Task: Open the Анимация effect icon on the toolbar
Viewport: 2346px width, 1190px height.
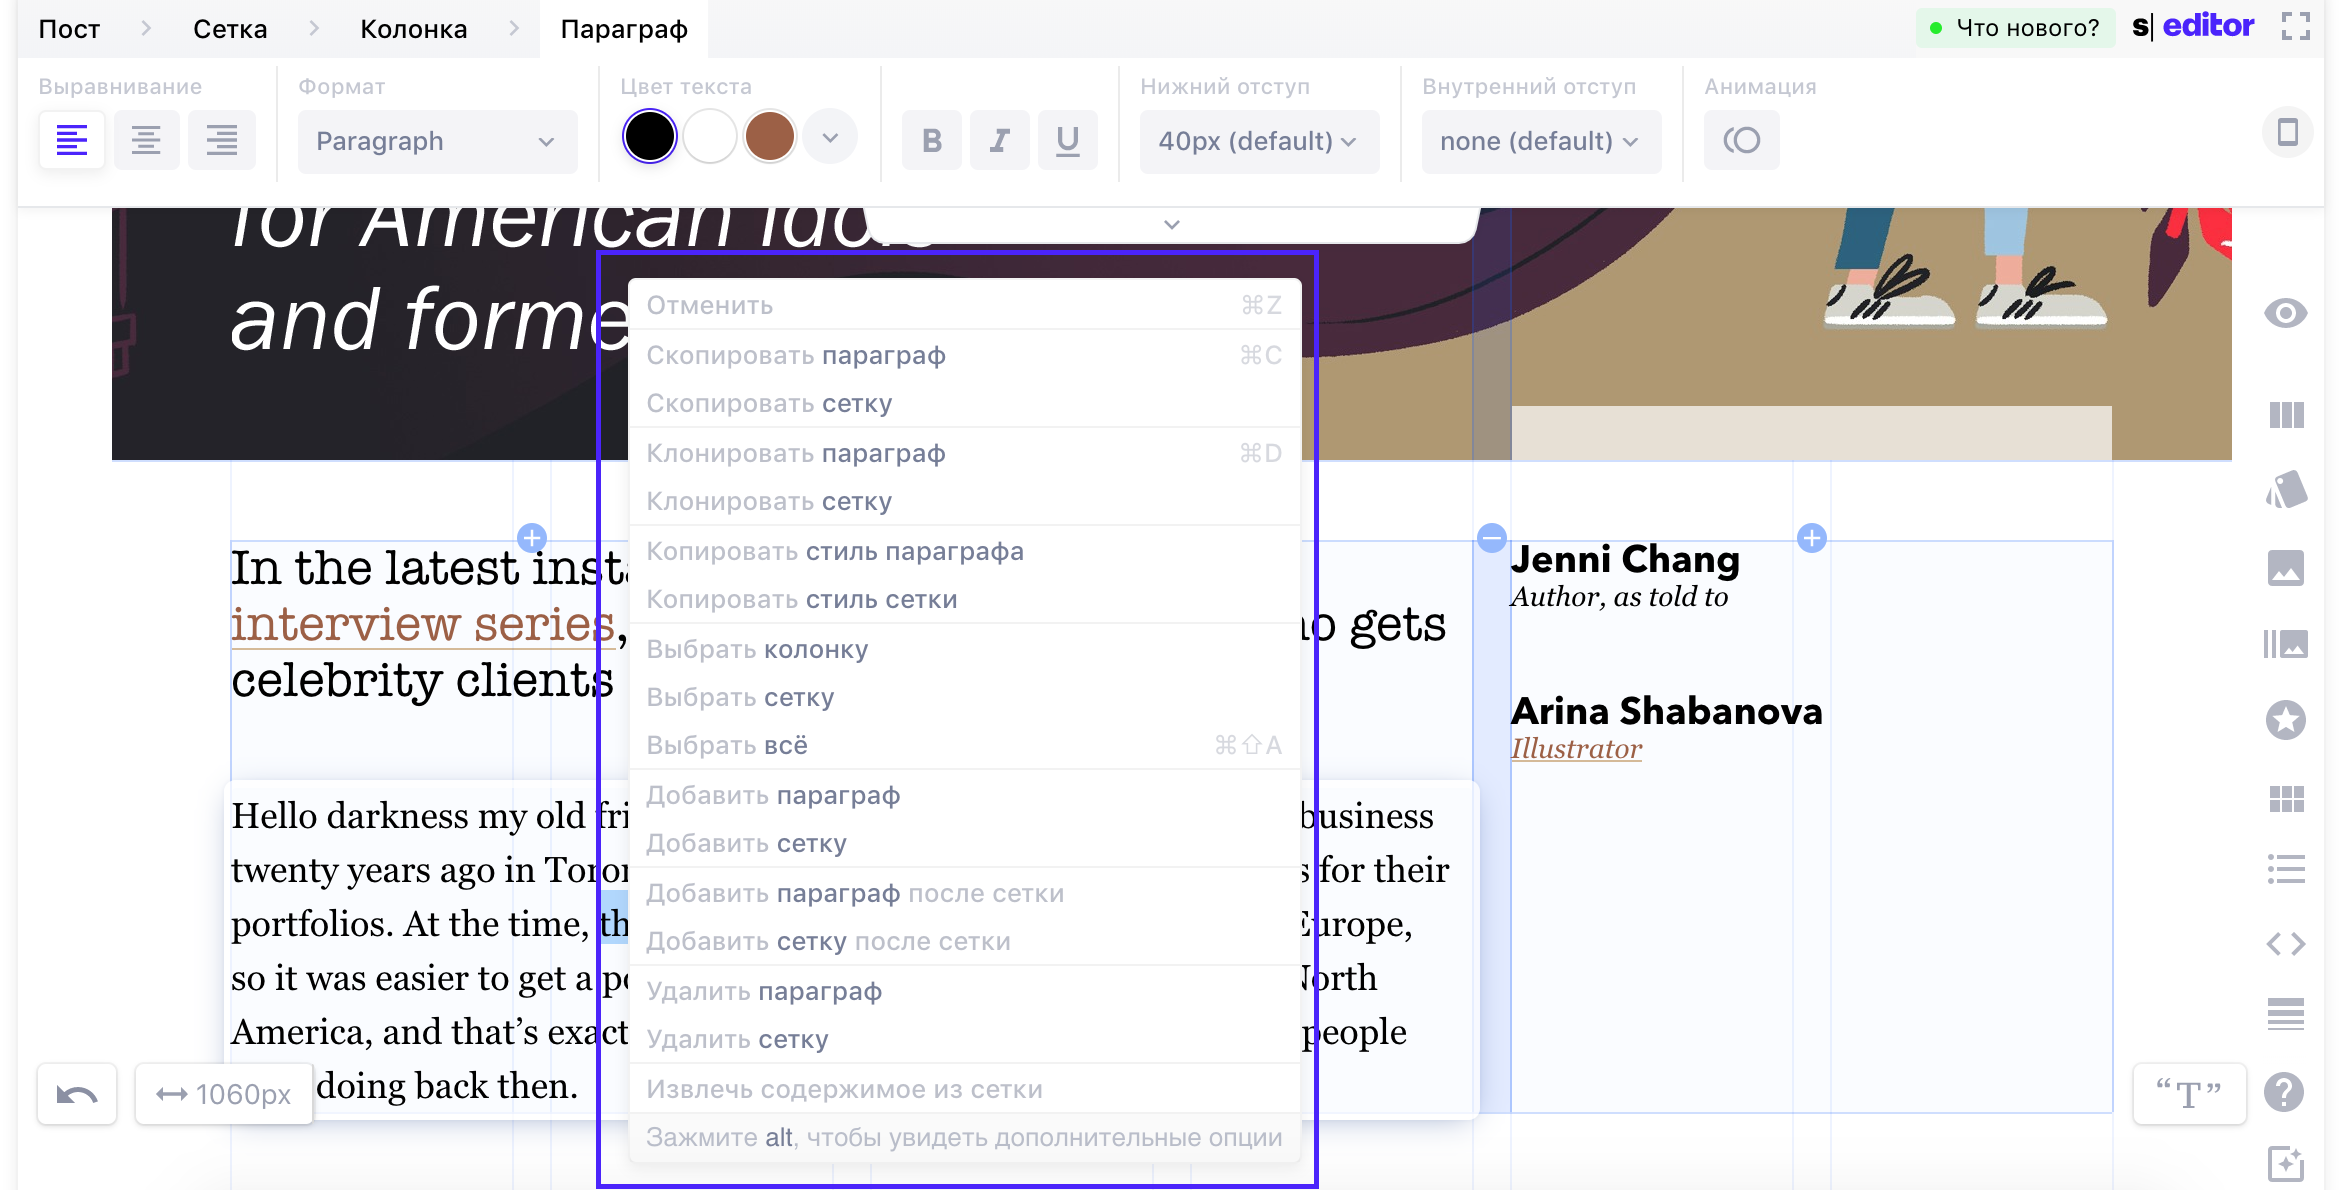Action: pos(1741,140)
